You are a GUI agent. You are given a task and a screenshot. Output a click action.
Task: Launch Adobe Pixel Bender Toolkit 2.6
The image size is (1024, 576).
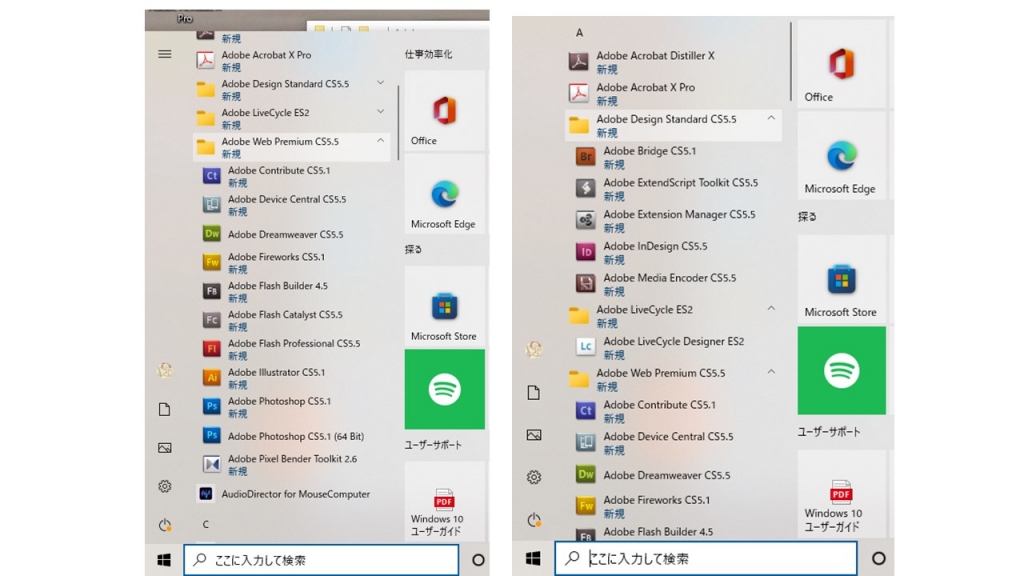tap(292, 464)
